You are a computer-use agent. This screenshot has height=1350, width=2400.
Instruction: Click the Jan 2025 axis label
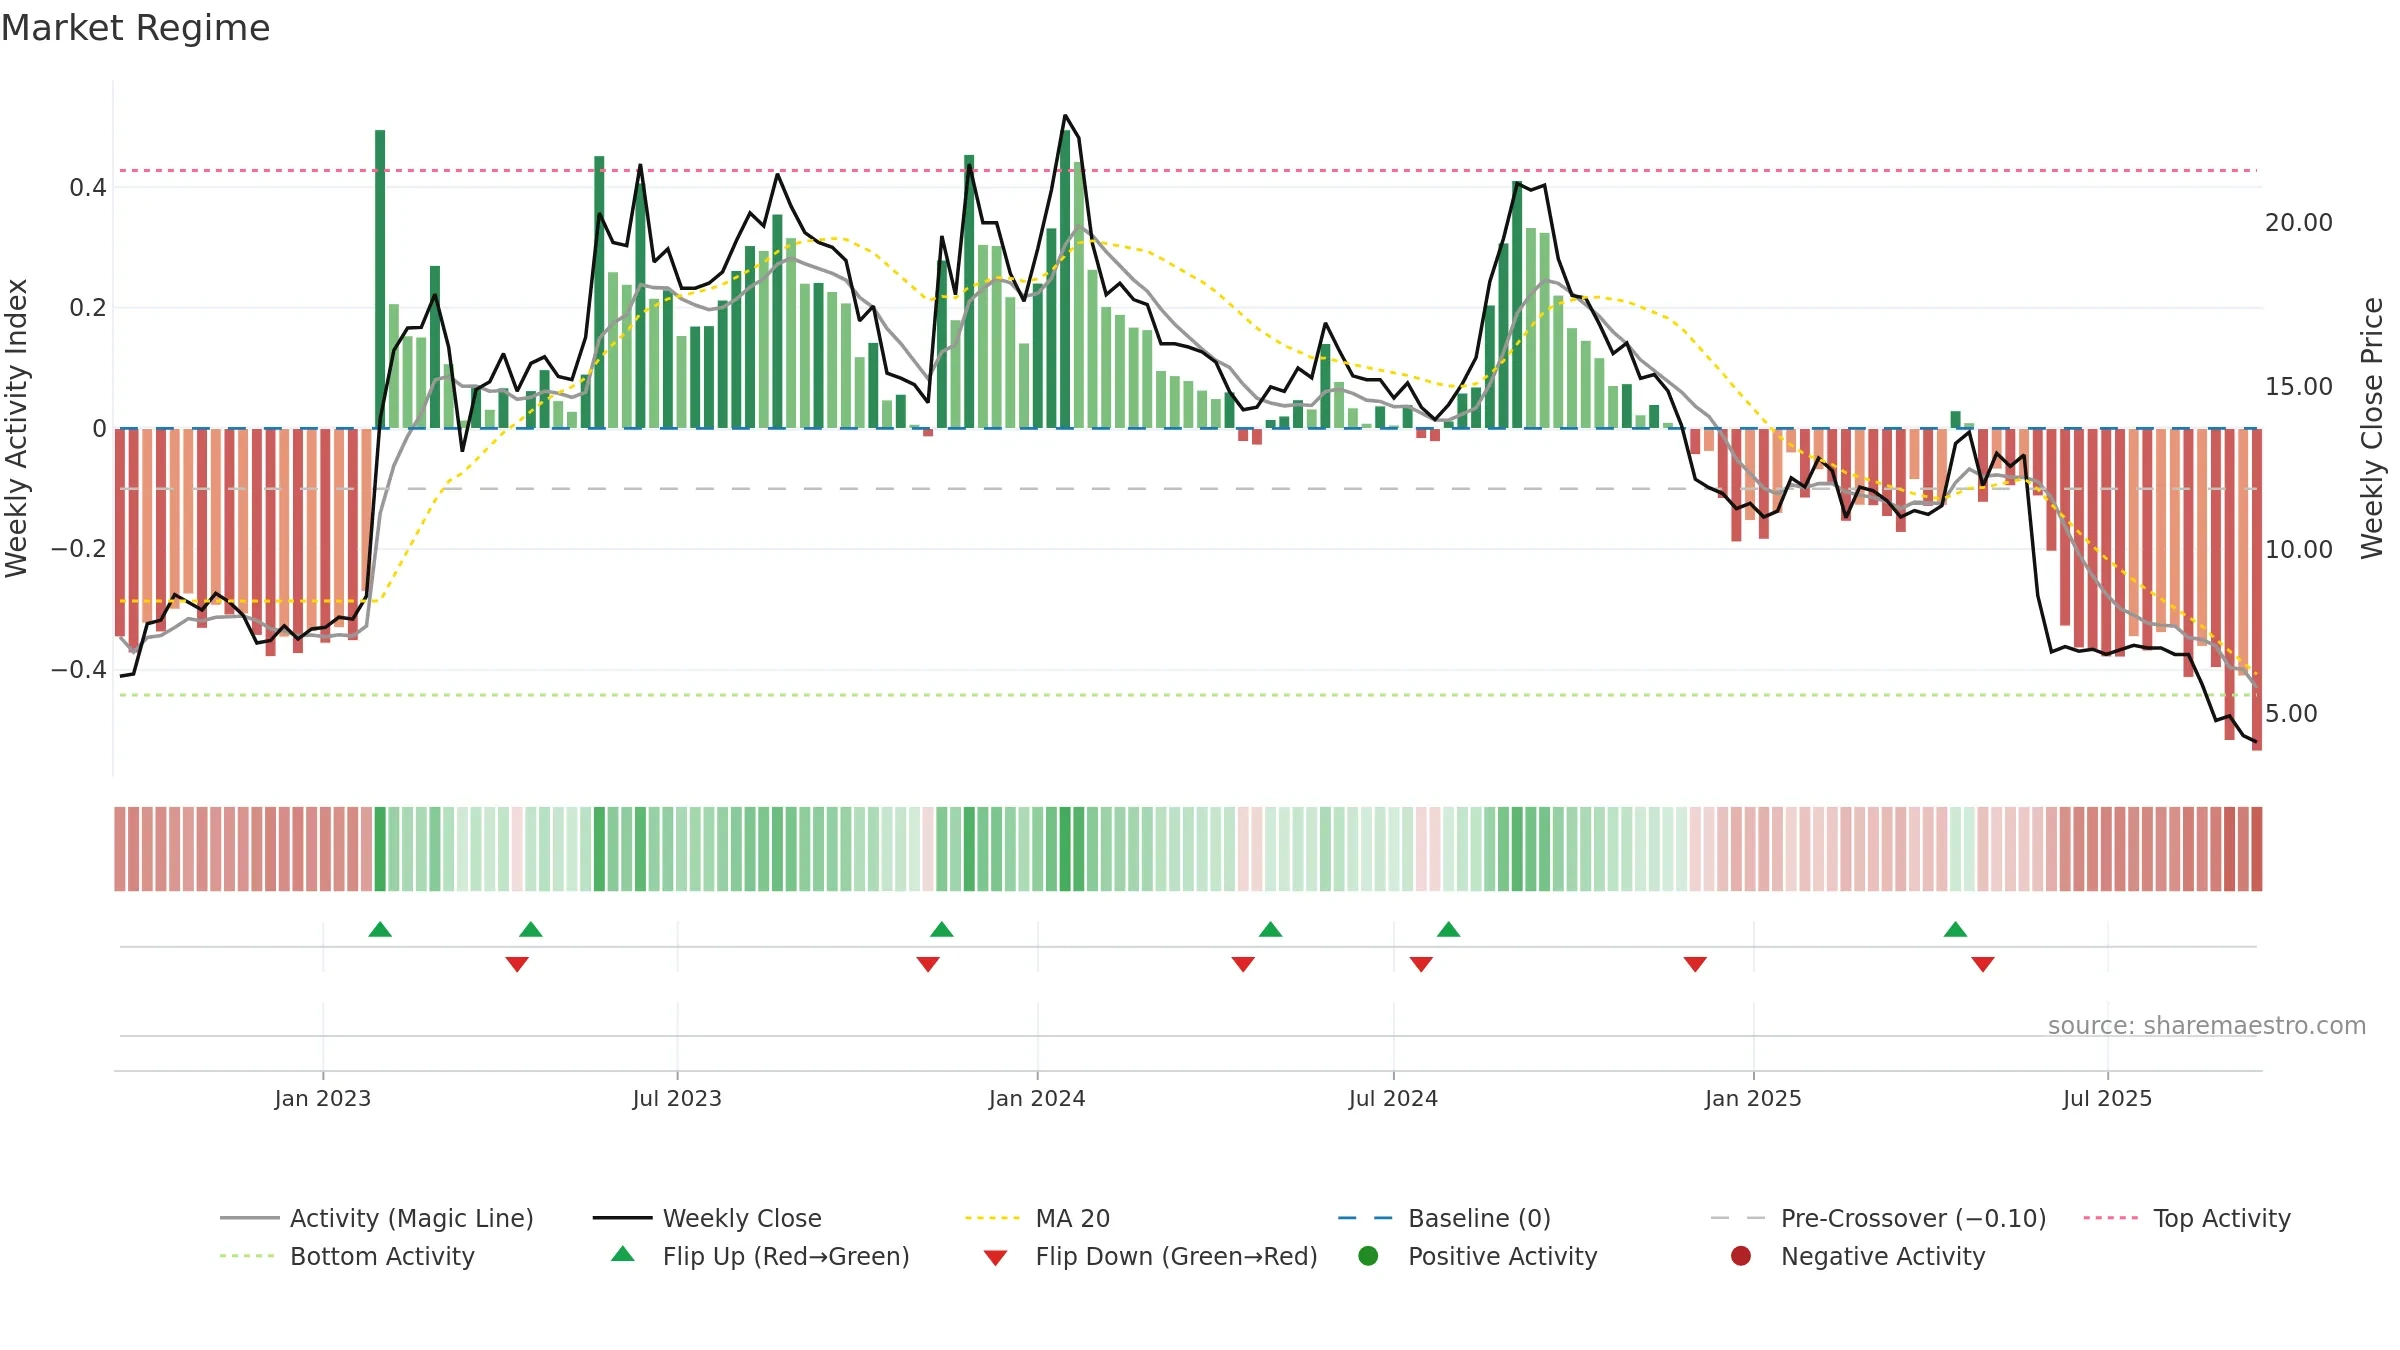1753,1098
